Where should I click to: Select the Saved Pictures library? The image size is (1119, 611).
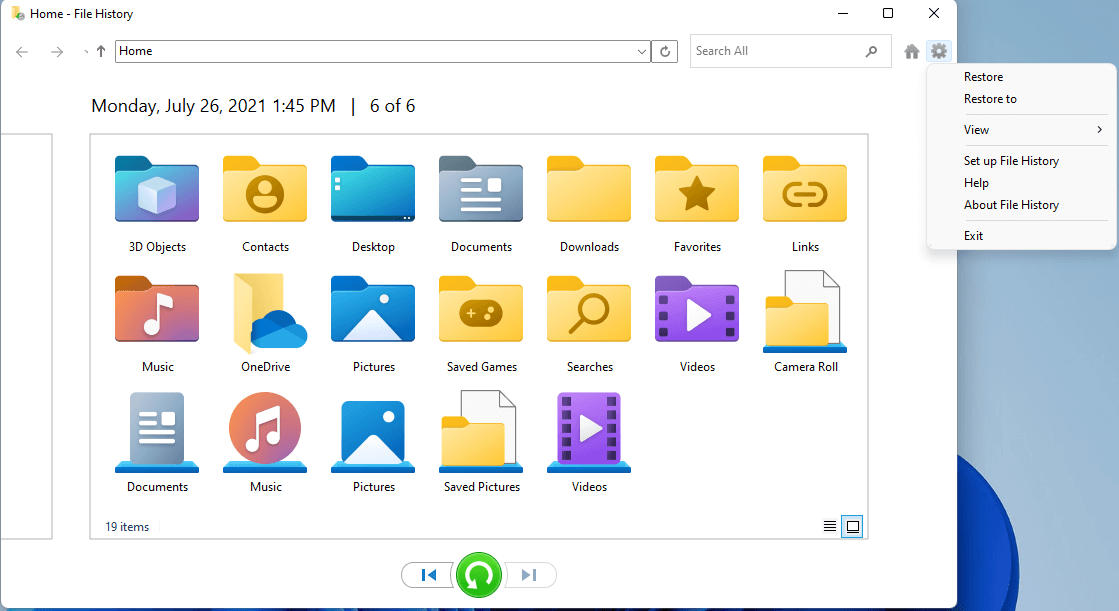click(481, 443)
